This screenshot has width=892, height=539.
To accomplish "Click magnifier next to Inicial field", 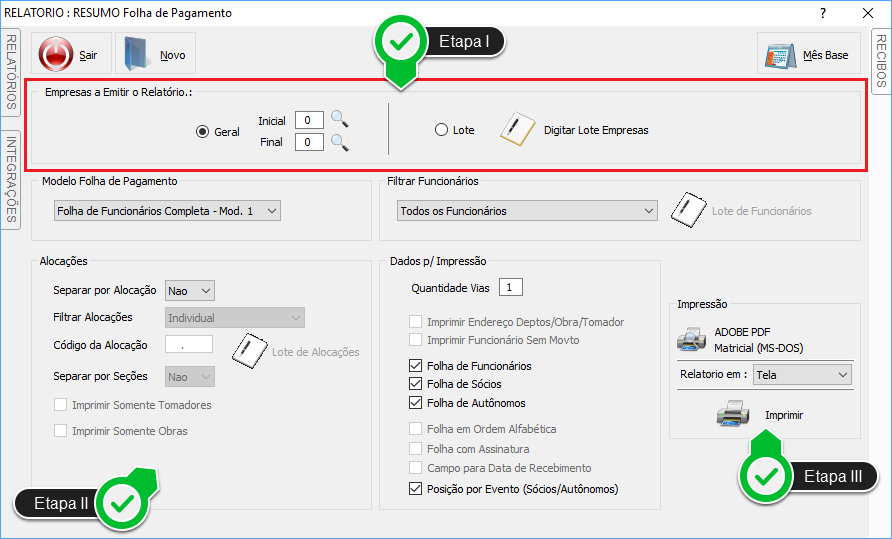I will coord(340,120).
